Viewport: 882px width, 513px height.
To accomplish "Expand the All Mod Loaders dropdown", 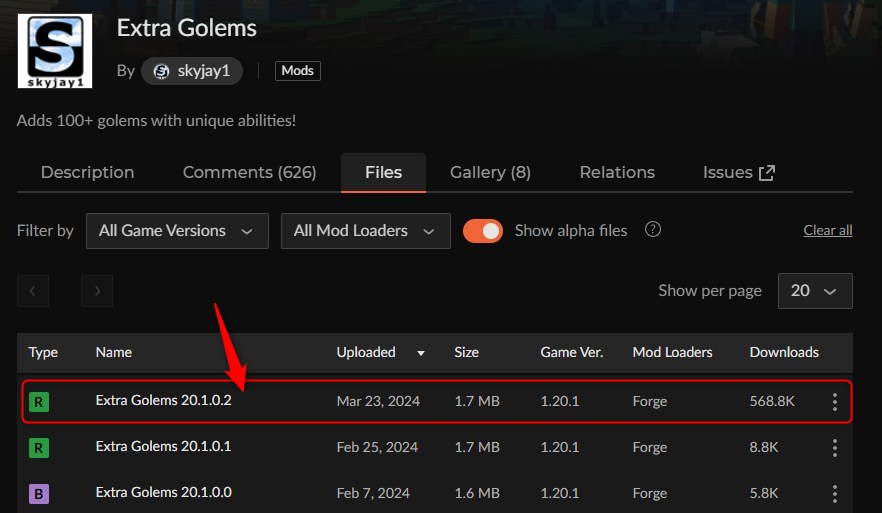I will pyautogui.click(x=366, y=231).
